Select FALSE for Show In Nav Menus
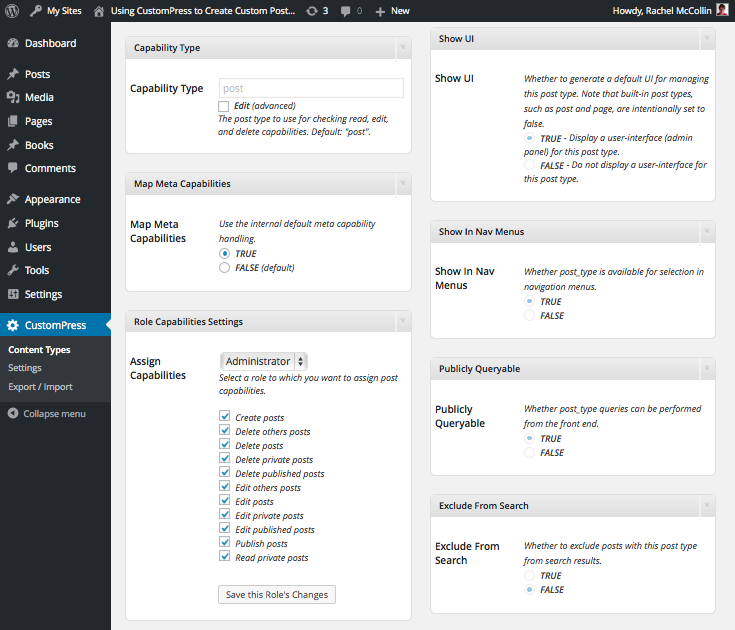Screen dimensions: 735x630 (x=529, y=315)
